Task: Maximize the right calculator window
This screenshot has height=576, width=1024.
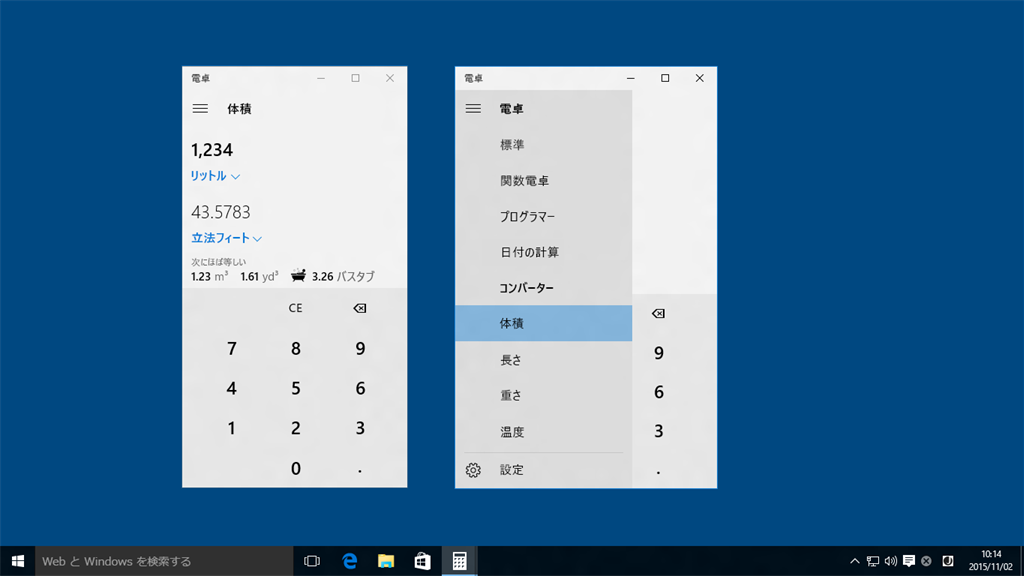Action: click(665, 78)
